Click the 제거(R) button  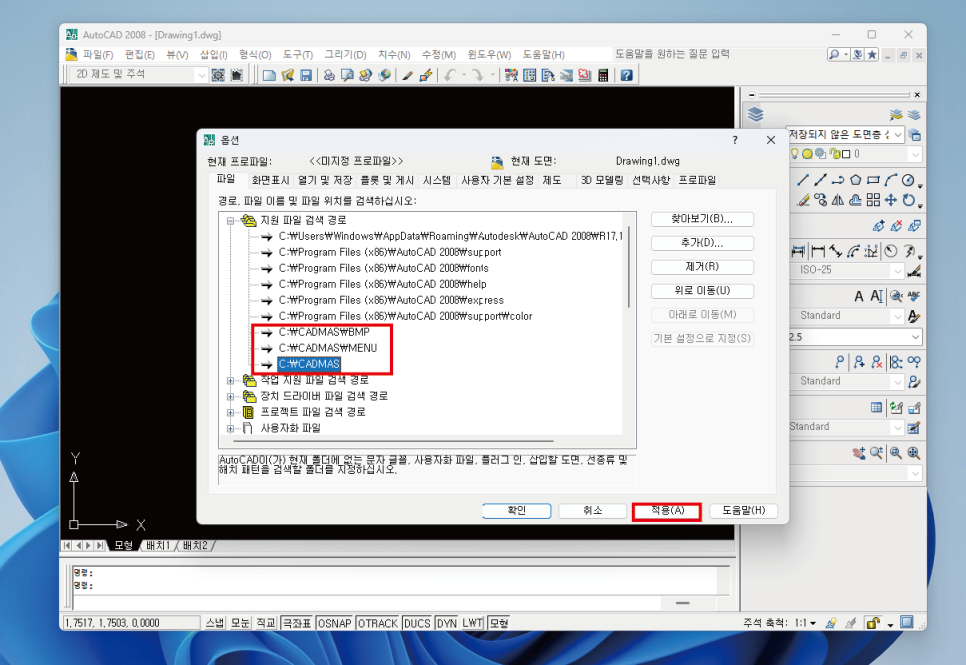click(702, 267)
